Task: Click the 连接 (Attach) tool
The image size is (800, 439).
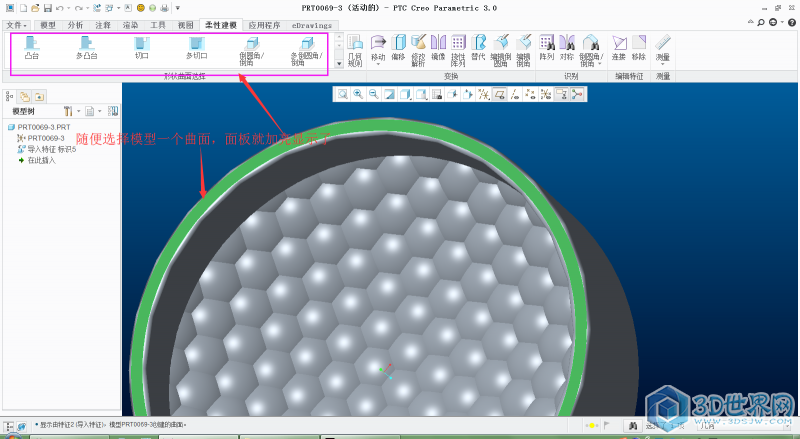Action: pos(619,47)
